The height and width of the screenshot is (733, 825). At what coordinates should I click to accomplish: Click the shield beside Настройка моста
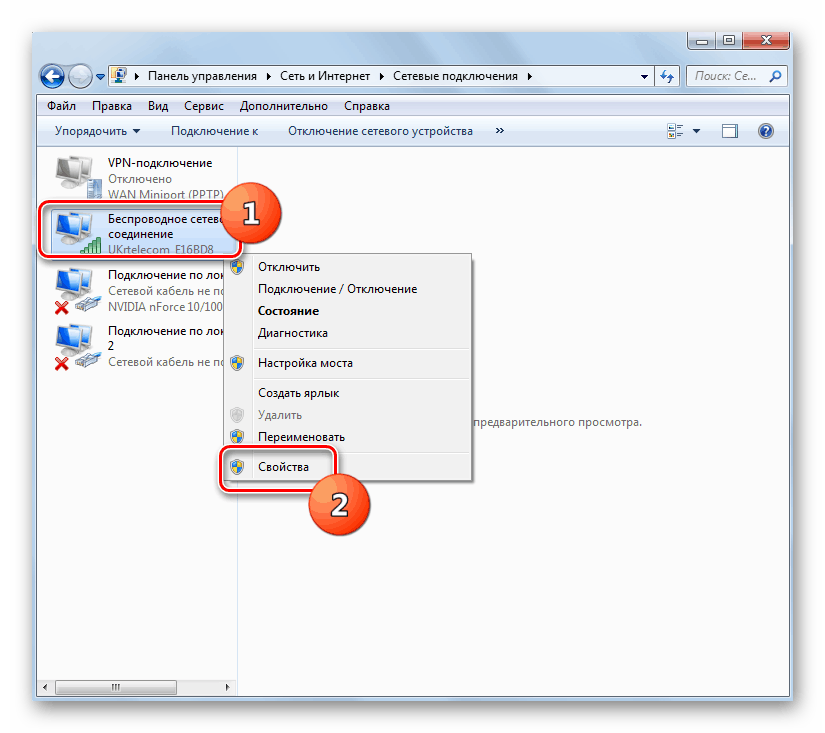click(x=237, y=363)
